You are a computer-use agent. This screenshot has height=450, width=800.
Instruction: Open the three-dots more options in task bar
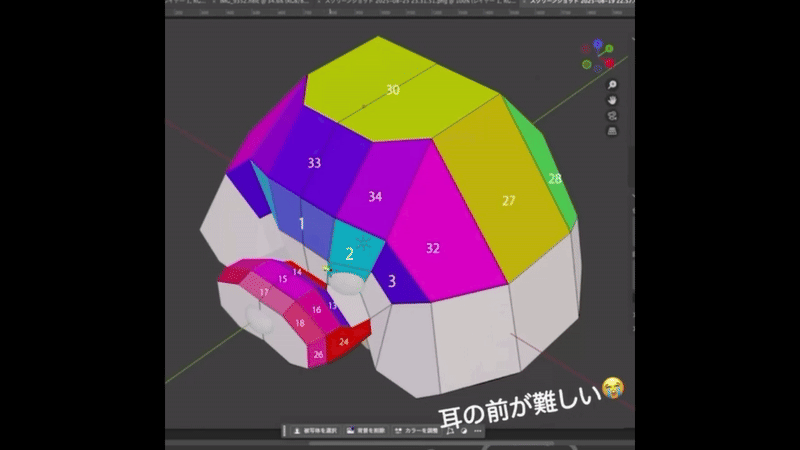coord(479,431)
